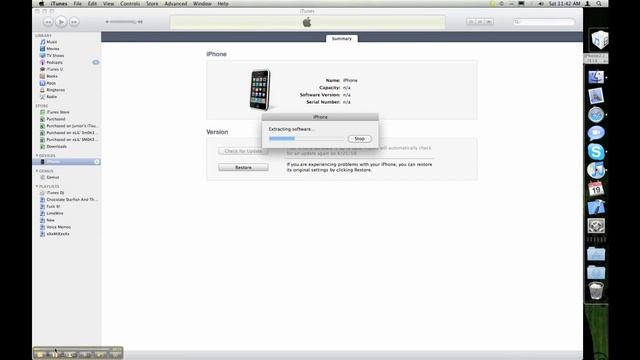Switch to Cover Flow view
This screenshot has height=360, width=640.
click(x=489, y=22)
